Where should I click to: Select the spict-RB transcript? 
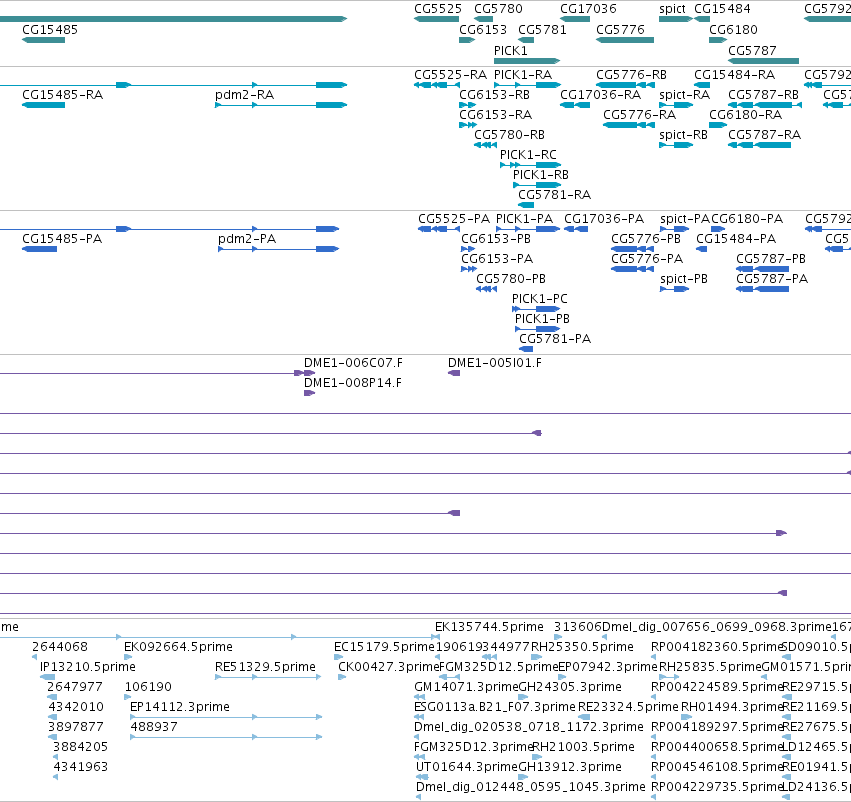tap(676, 145)
